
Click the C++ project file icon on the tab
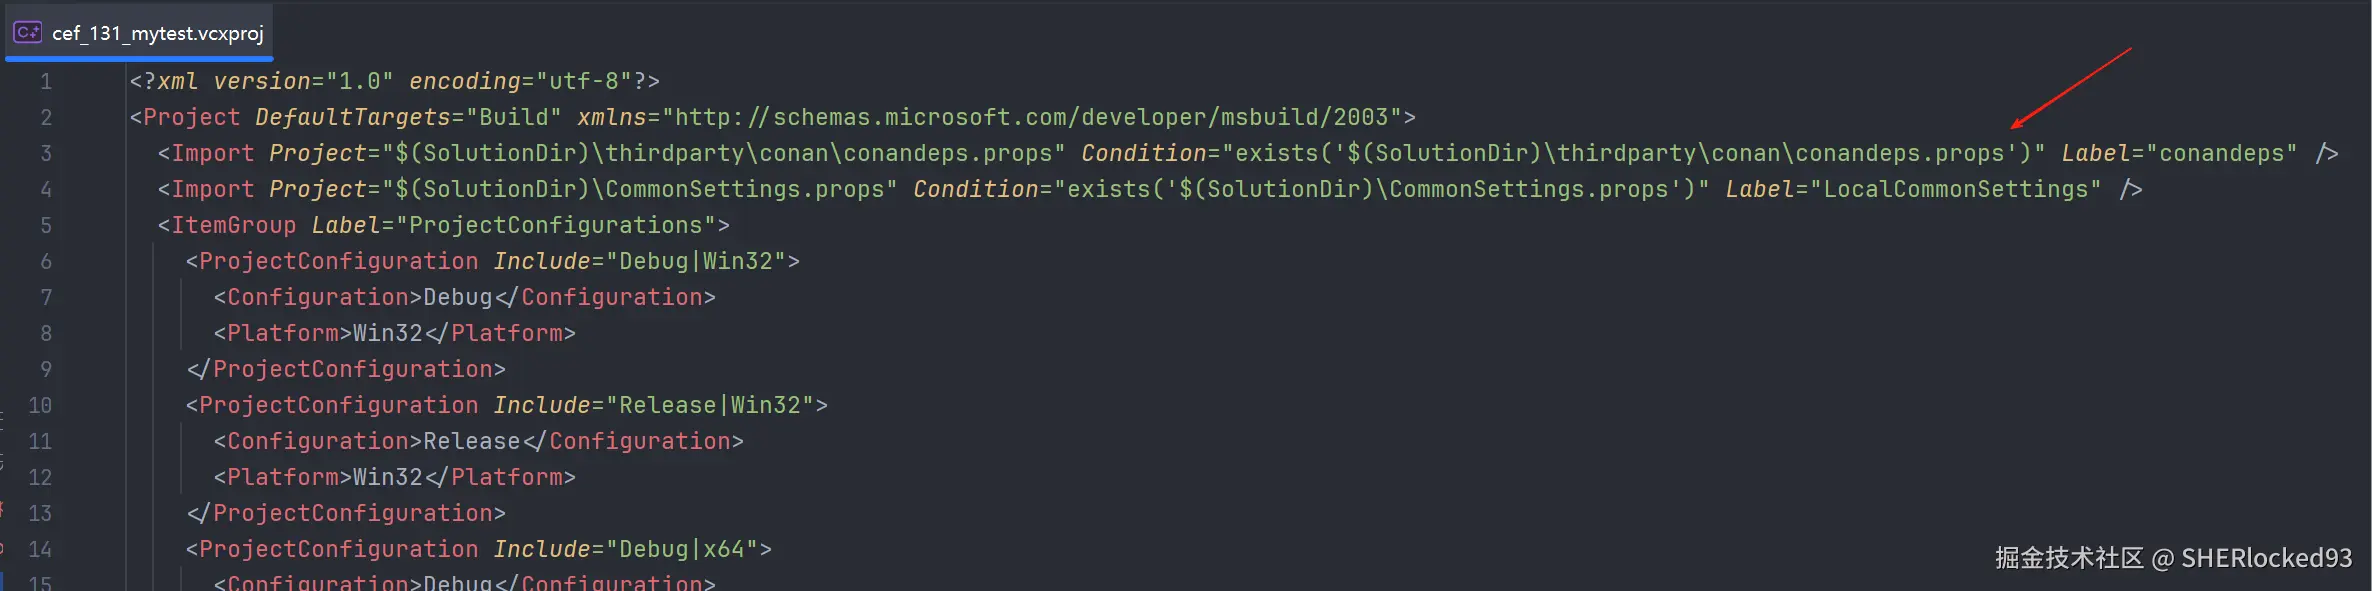pos(27,33)
